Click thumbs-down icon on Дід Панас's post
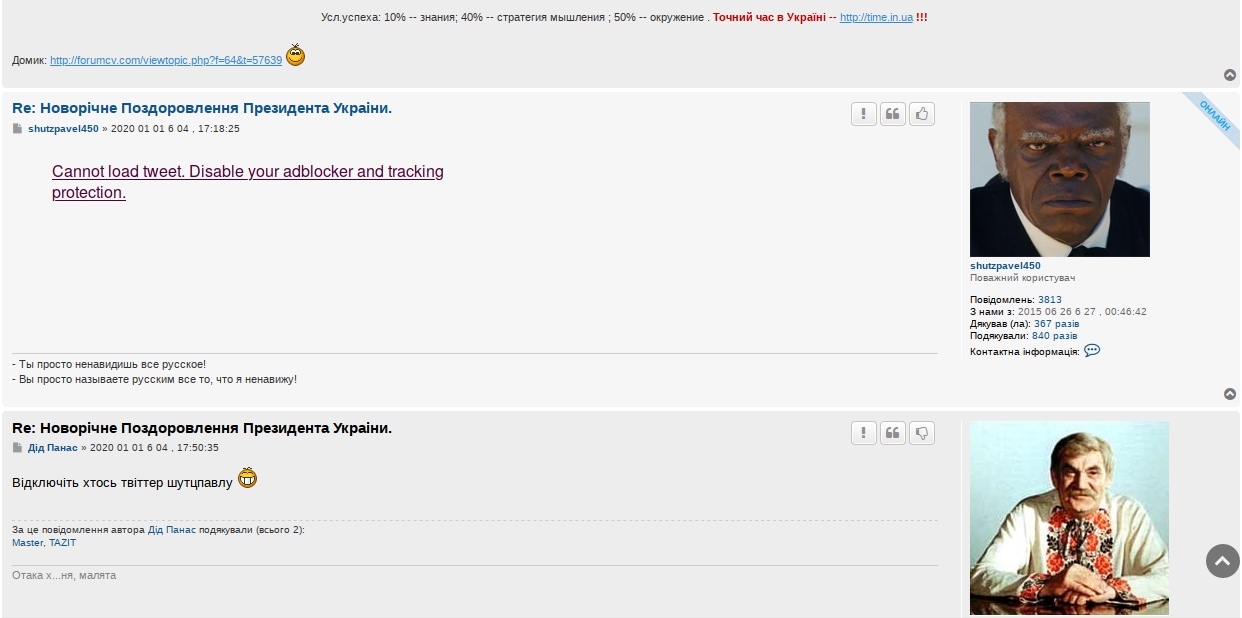1242x618 pixels. point(922,433)
